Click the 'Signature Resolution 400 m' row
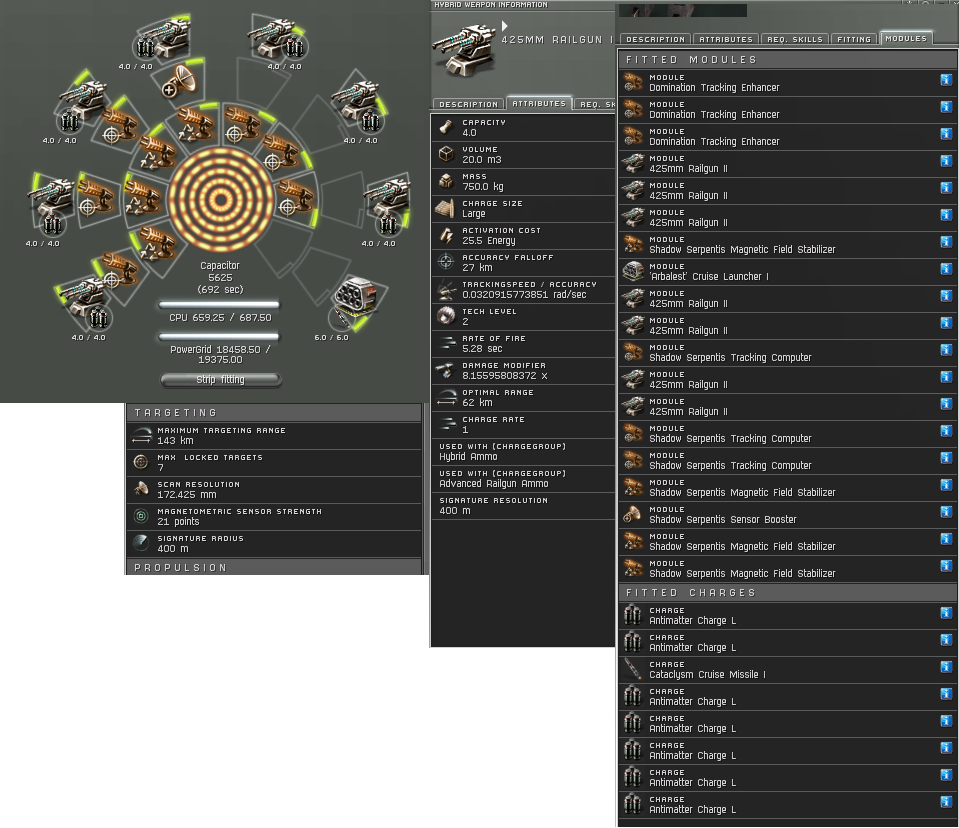 [523, 506]
